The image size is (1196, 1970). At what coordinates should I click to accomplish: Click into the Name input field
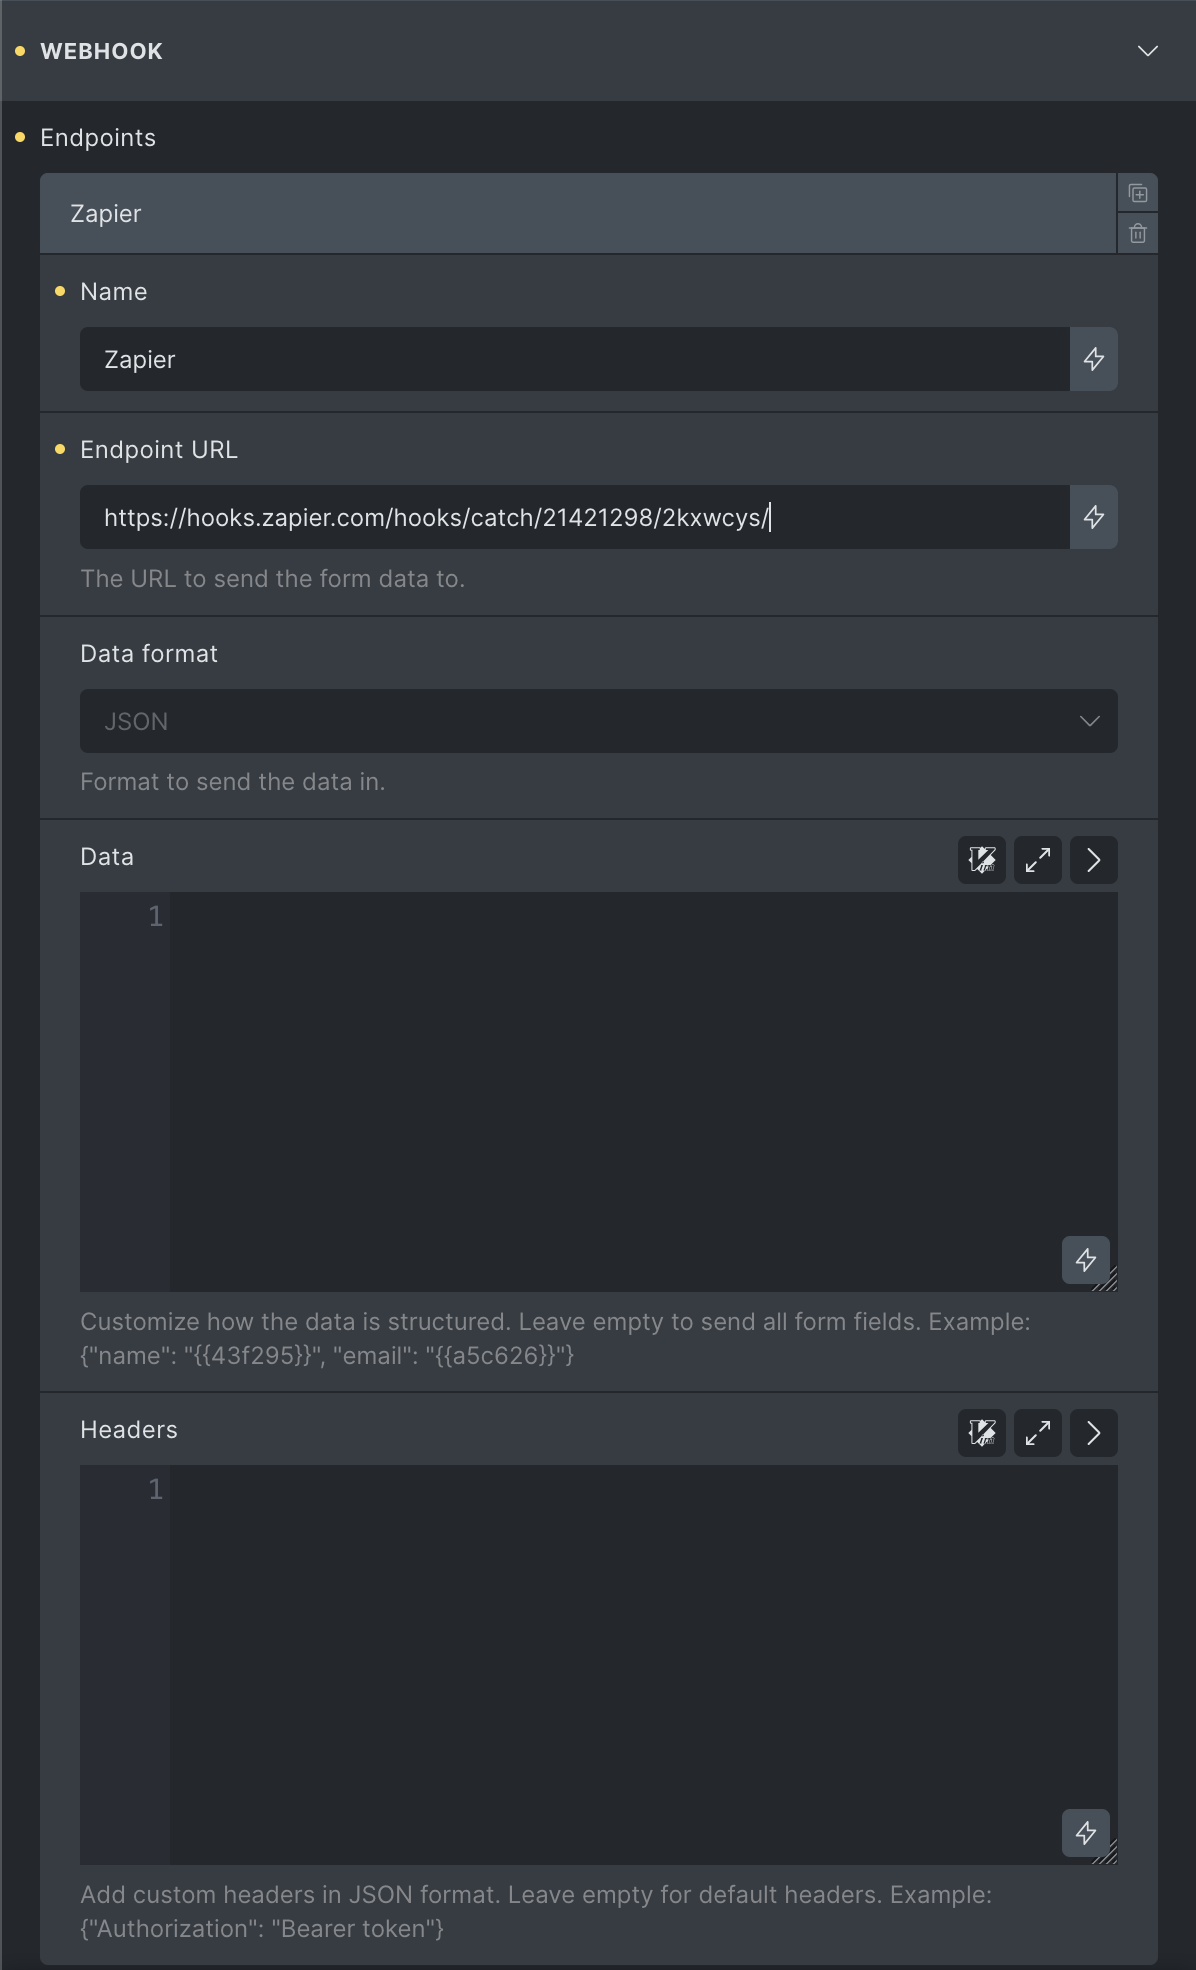(x=574, y=359)
